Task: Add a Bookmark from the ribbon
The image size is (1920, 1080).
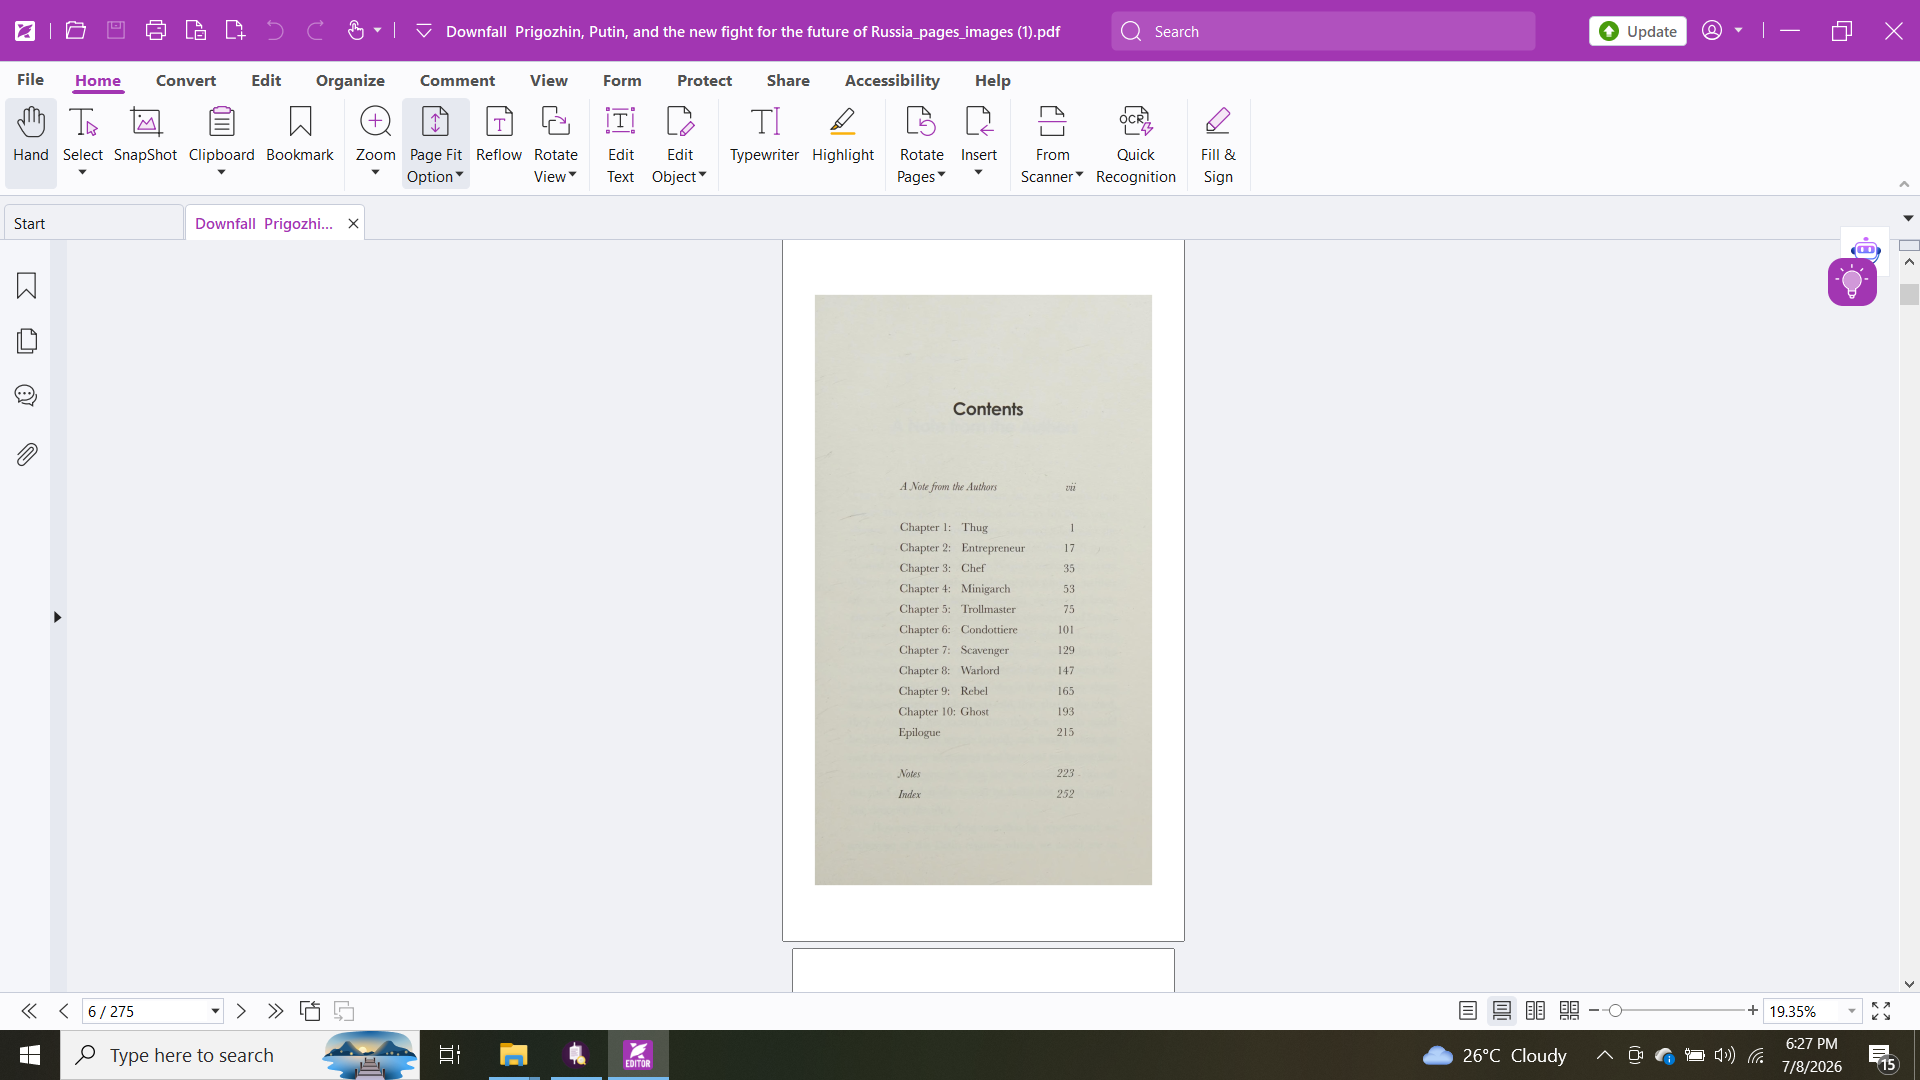Action: [x=300, y=135]
